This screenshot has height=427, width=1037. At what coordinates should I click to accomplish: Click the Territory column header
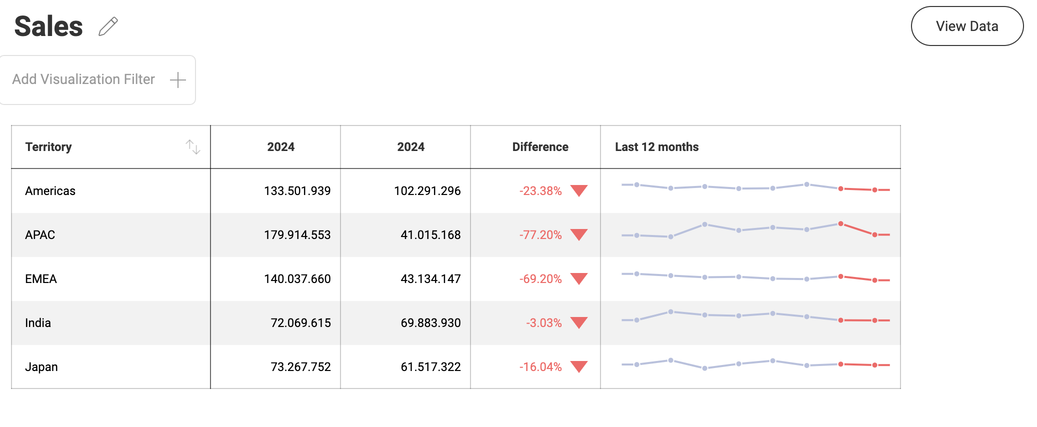coord(111,147)
